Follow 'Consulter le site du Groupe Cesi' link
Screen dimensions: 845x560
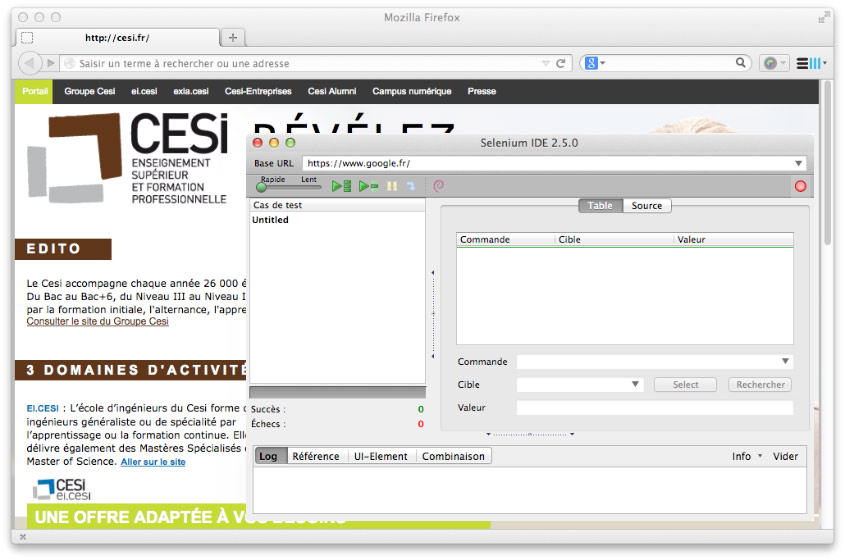(x=98, y=321)
